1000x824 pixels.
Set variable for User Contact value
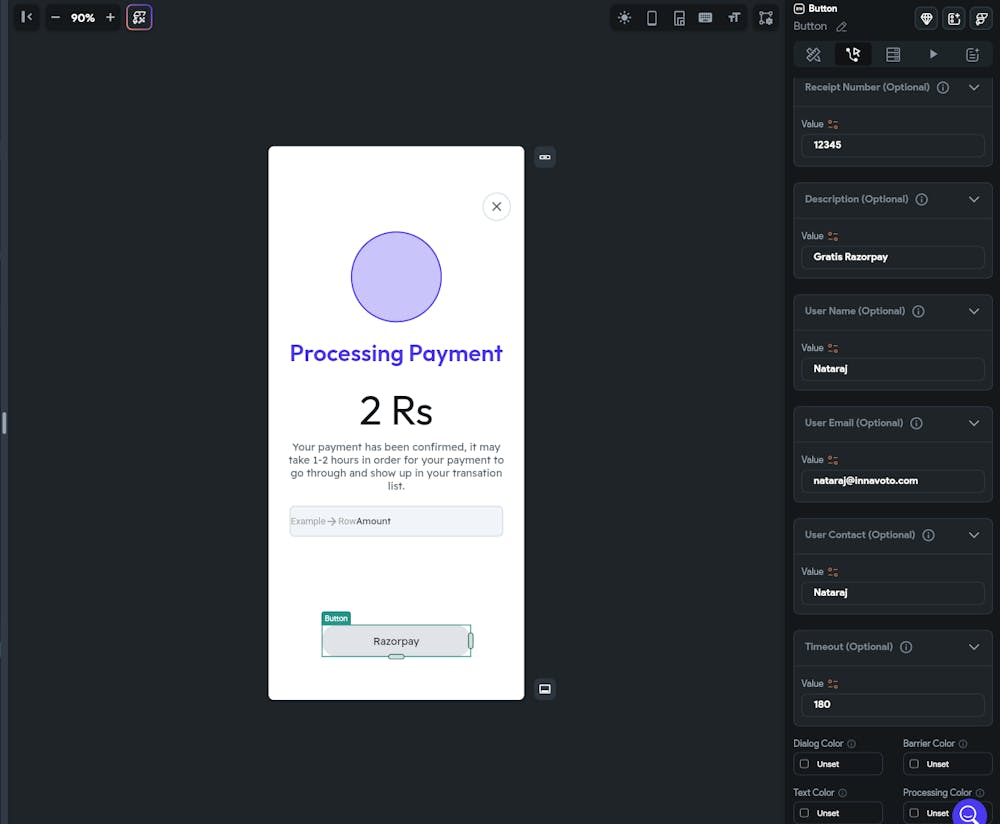pyautogui.click(x=833, y=572)
